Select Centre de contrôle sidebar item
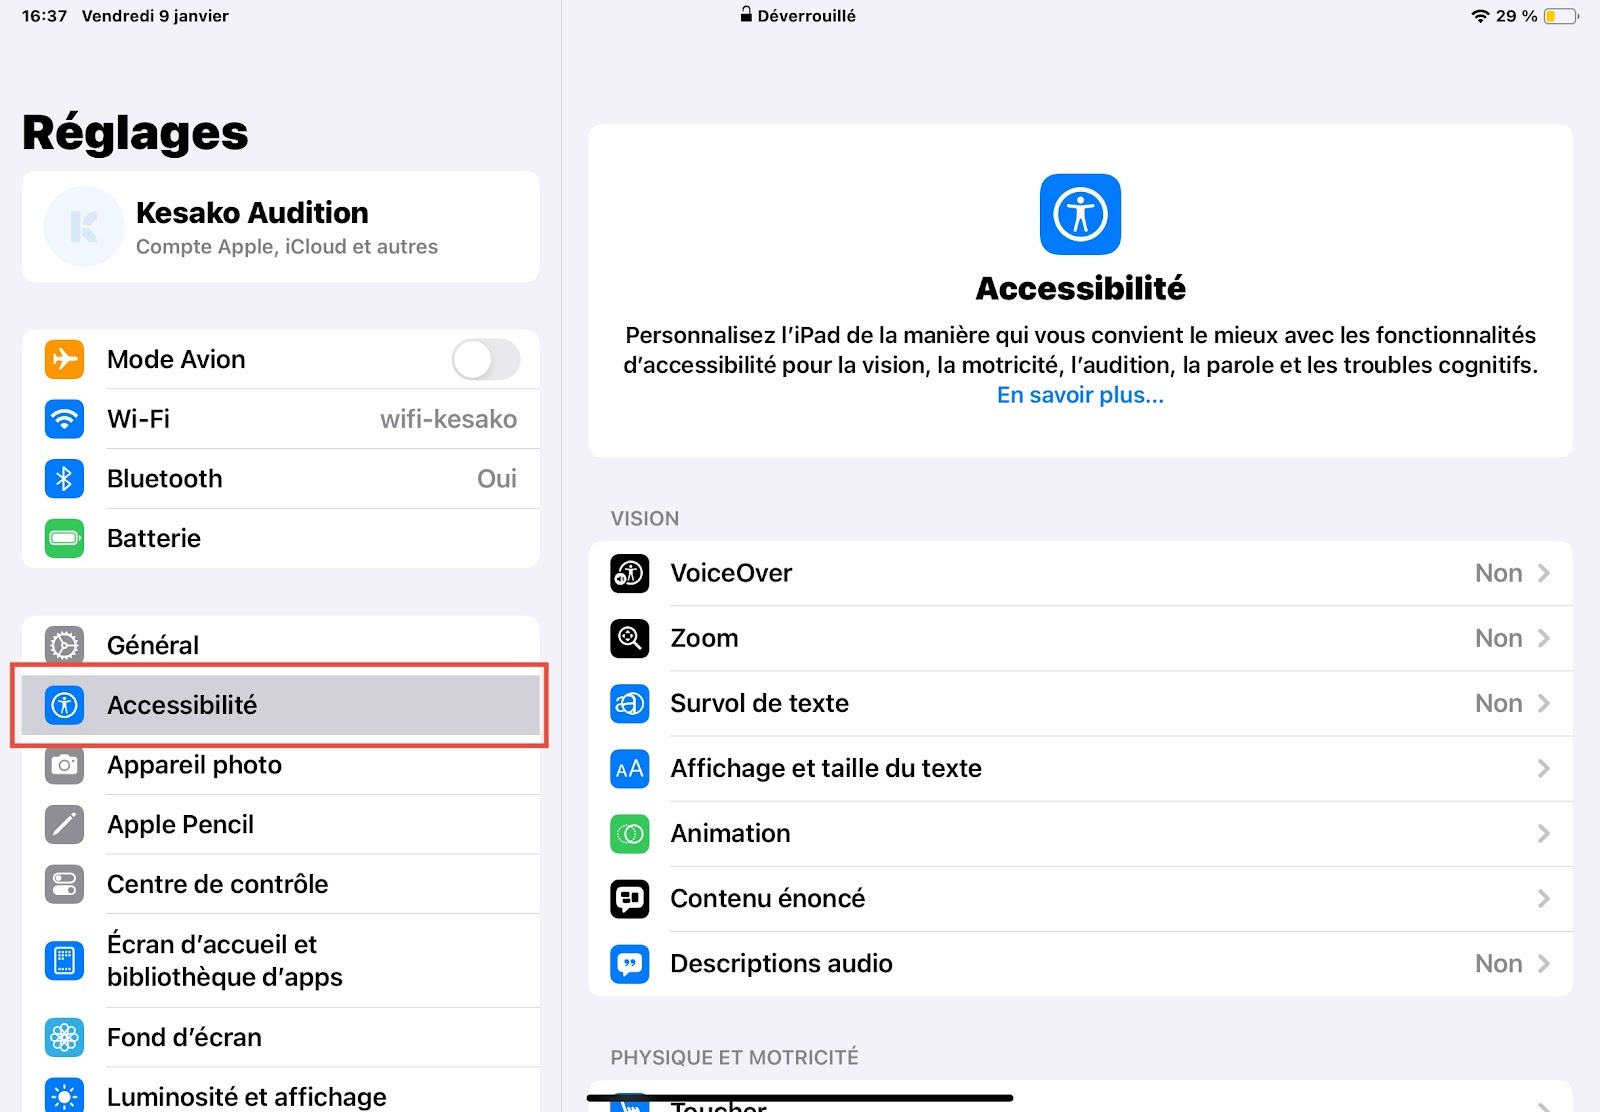Screen dimensions: 1600x1112 click(281, 884)
